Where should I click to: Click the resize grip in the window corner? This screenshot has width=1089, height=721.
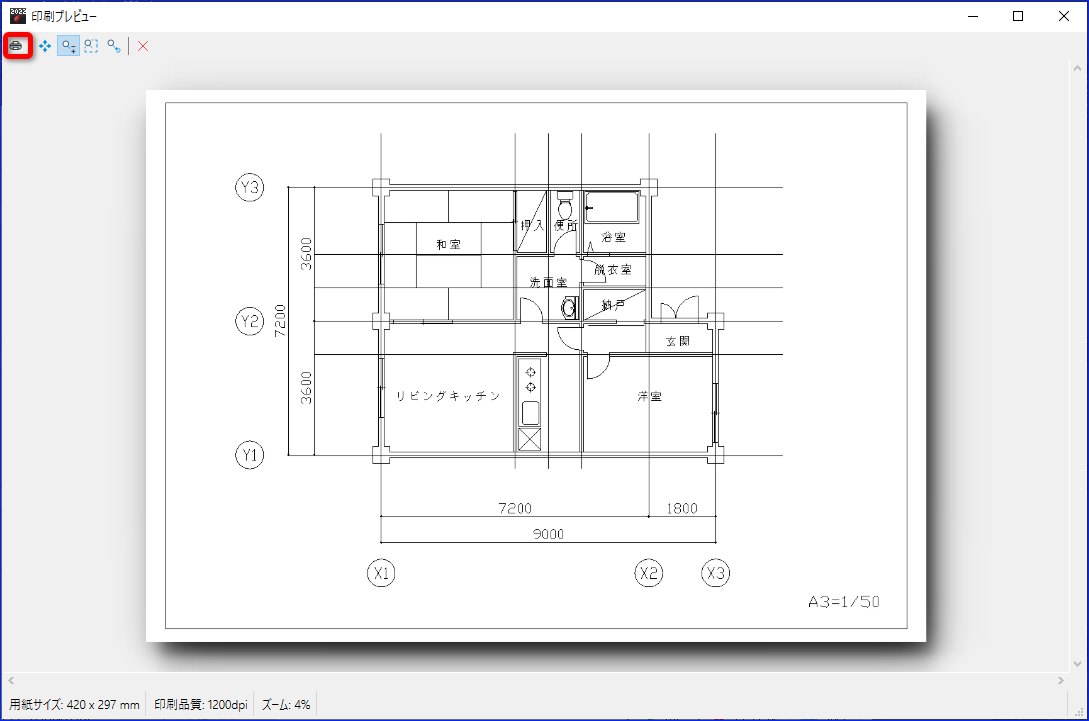(1079, 711)
